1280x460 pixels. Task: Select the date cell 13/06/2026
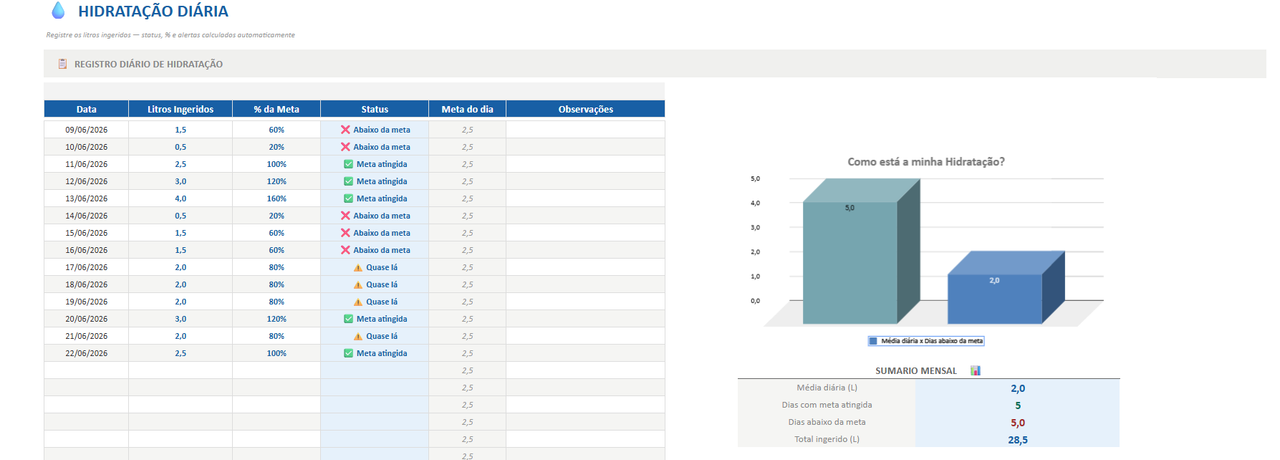[x=86, y=198]
